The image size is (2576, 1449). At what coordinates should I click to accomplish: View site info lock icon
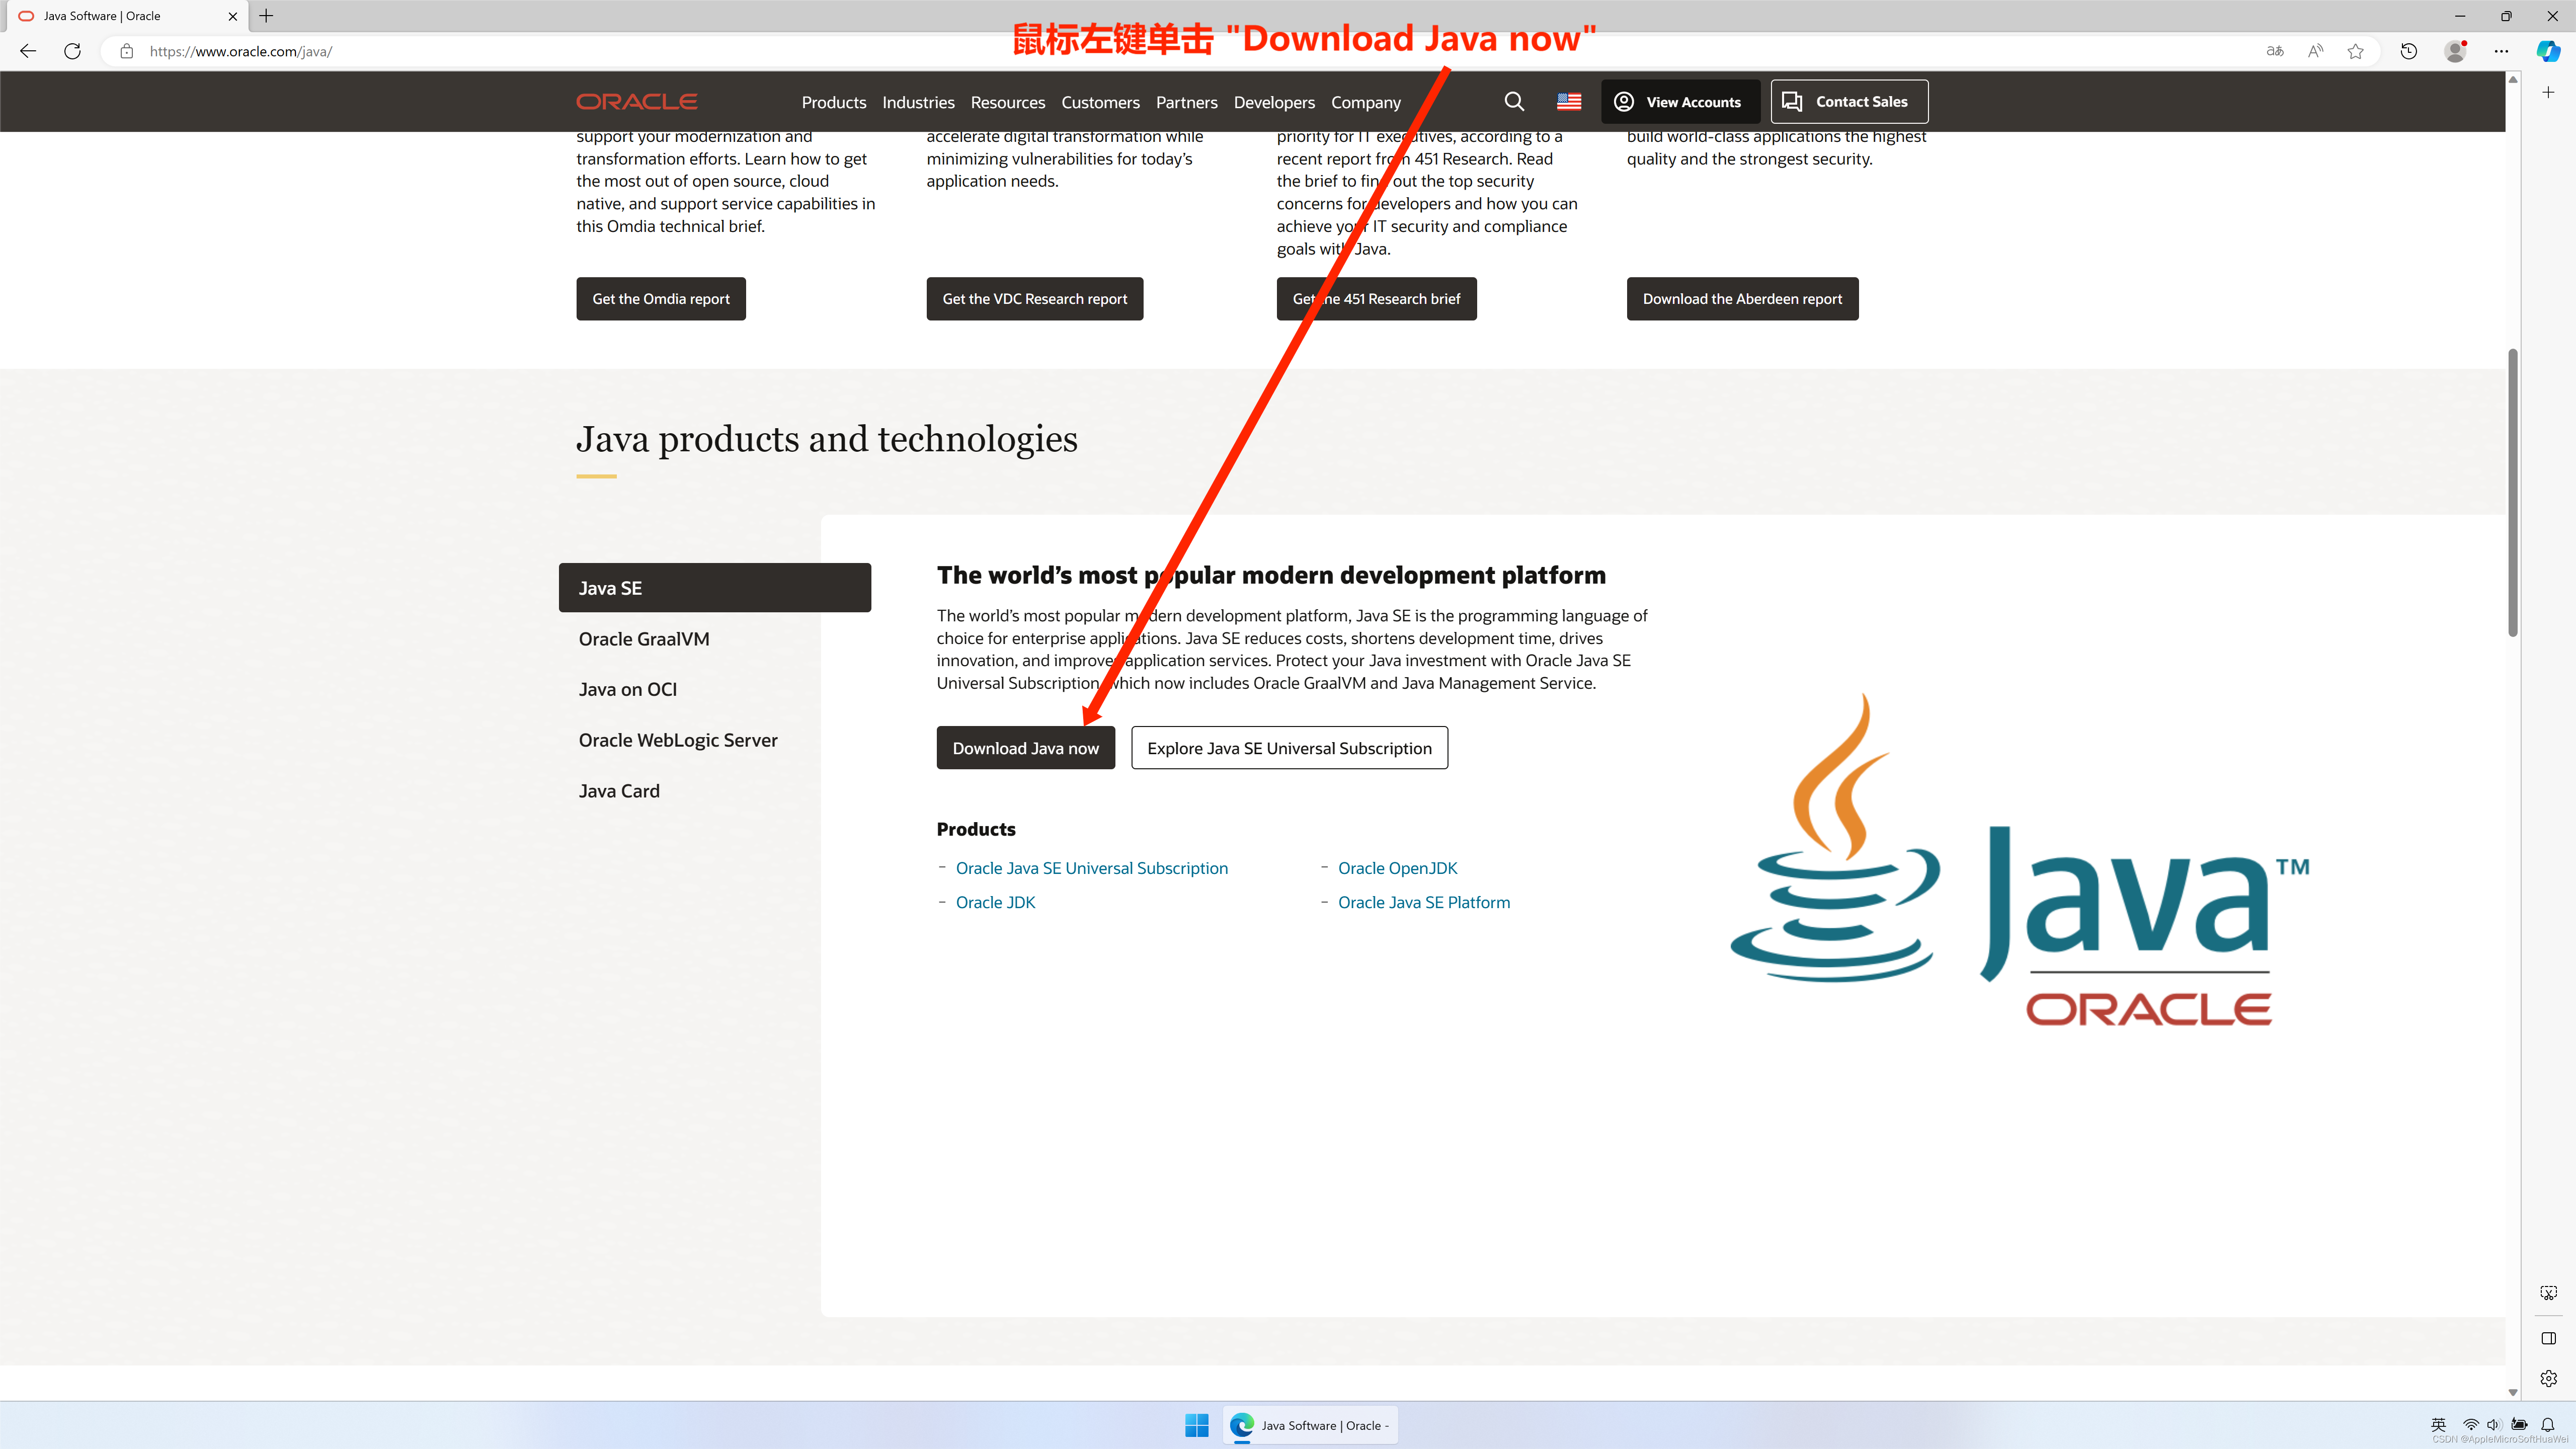click(x=126, y=51)
